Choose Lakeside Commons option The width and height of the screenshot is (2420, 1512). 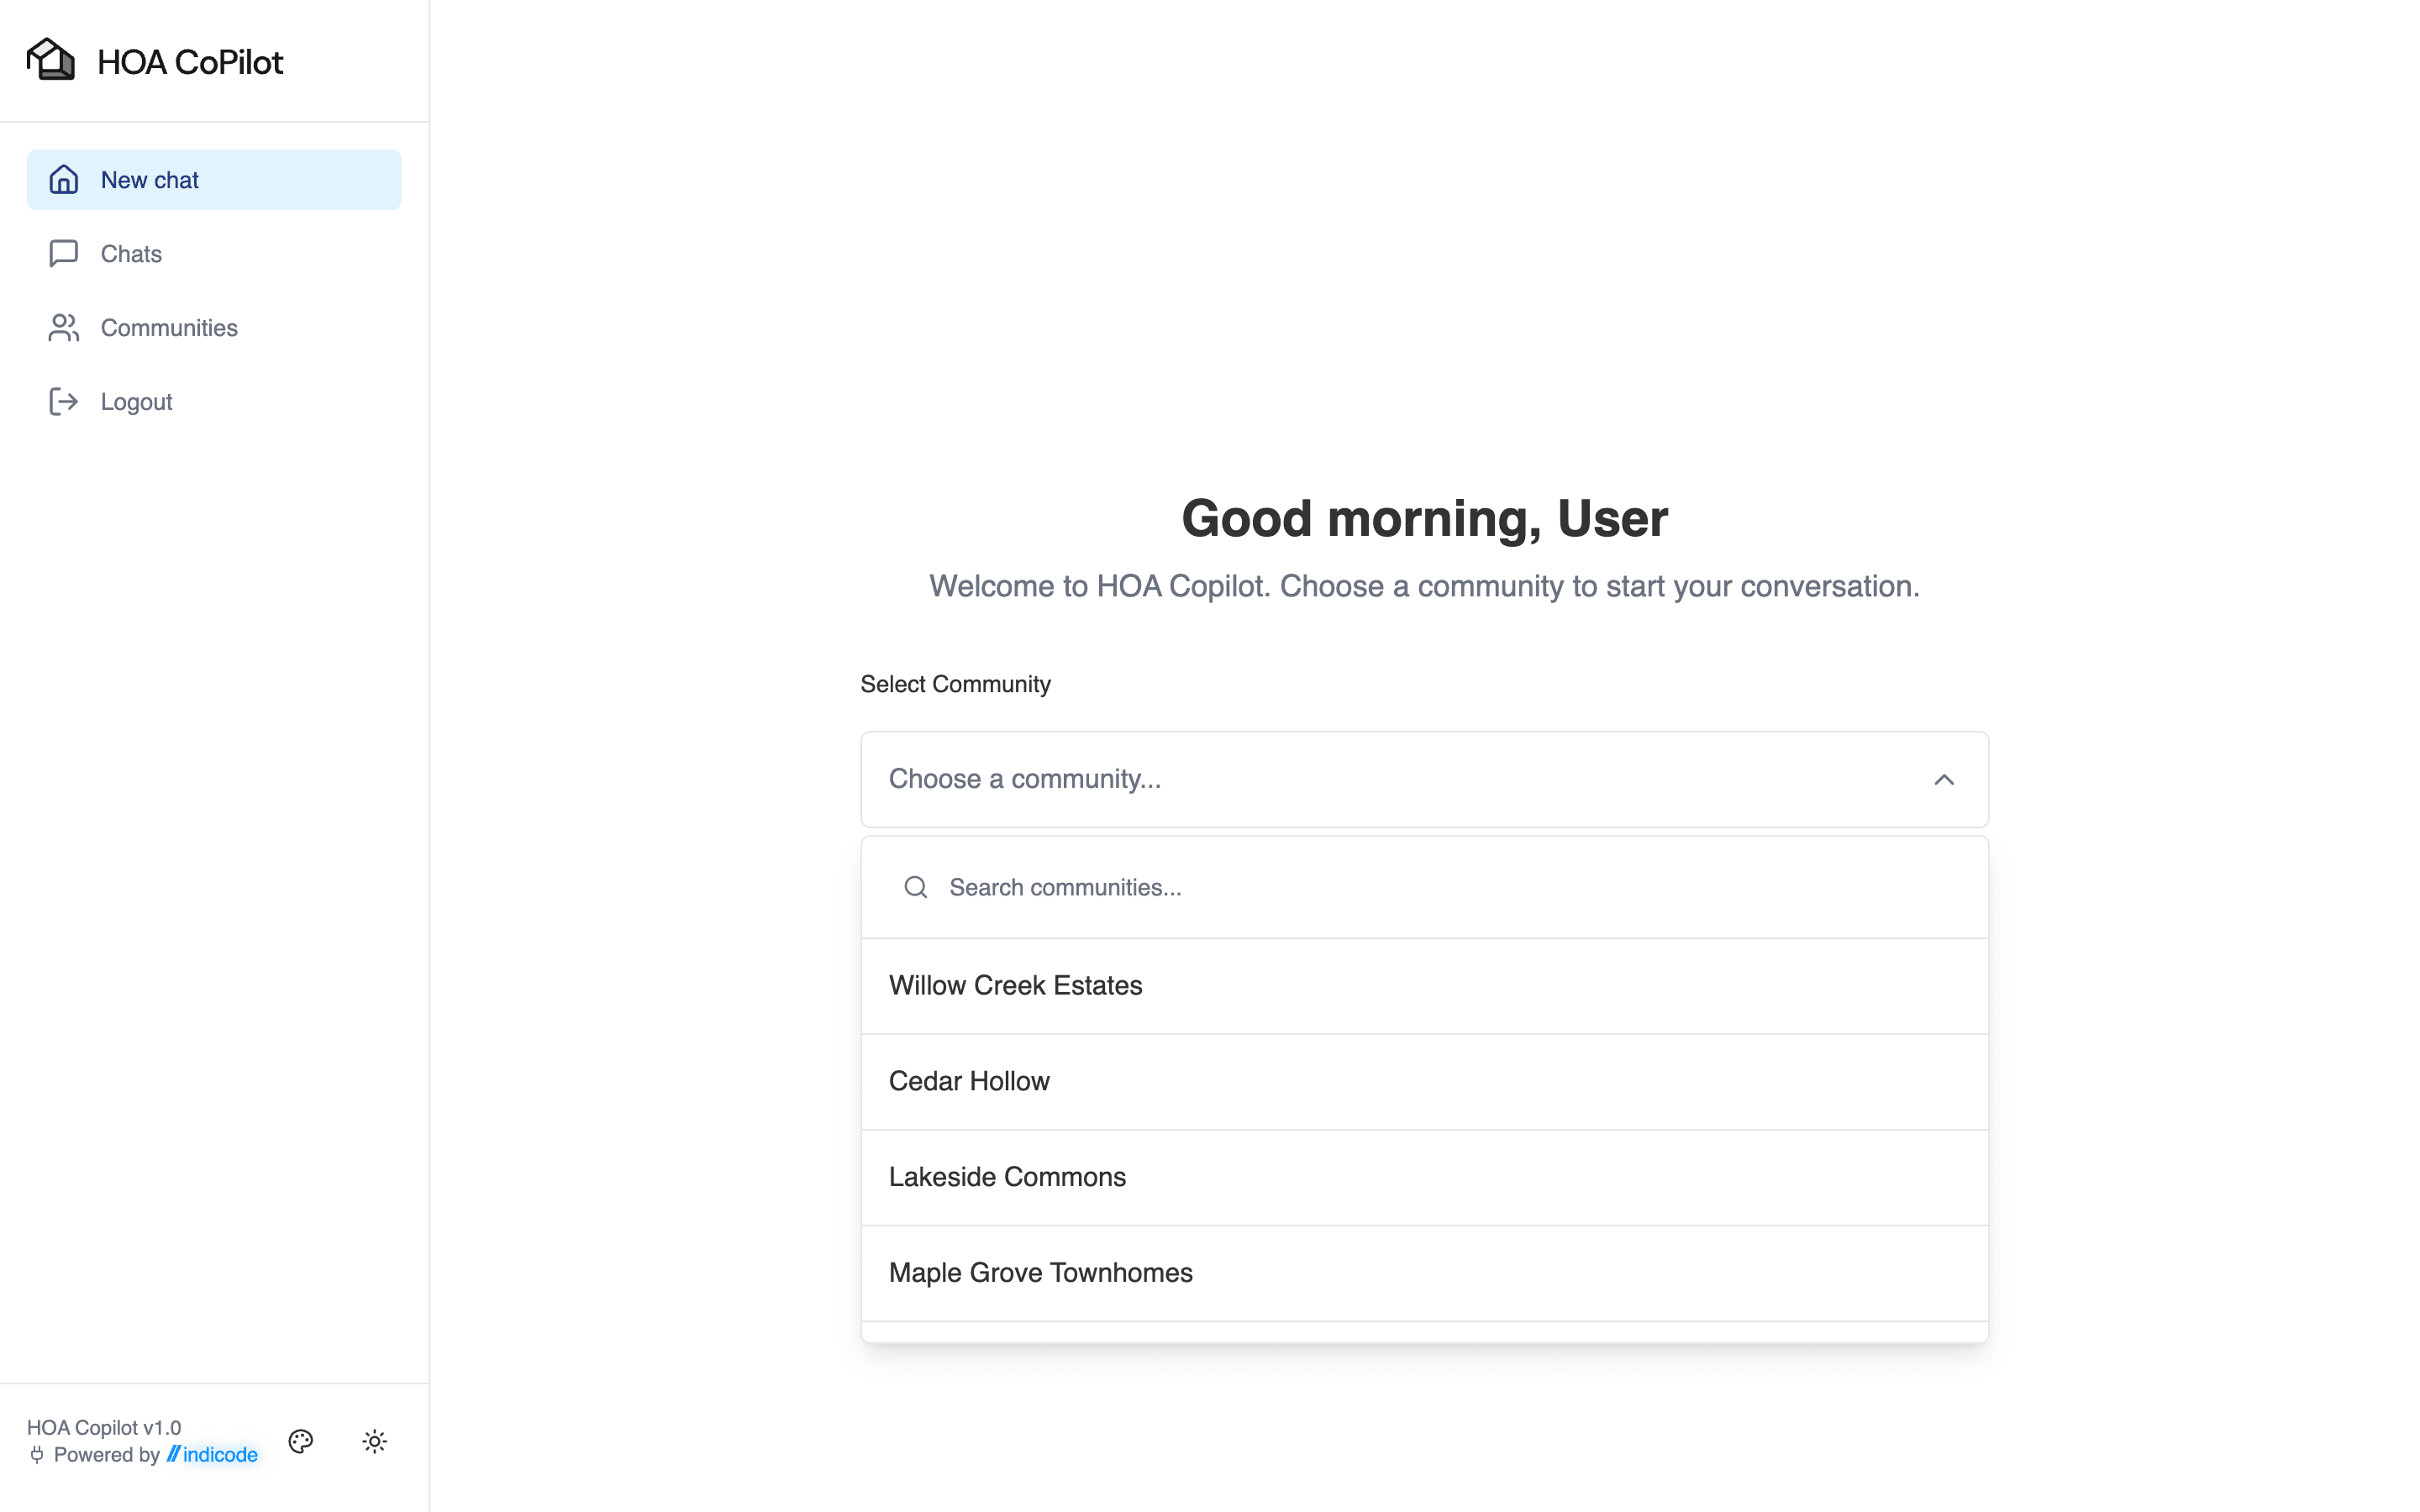(1424, 1177)
